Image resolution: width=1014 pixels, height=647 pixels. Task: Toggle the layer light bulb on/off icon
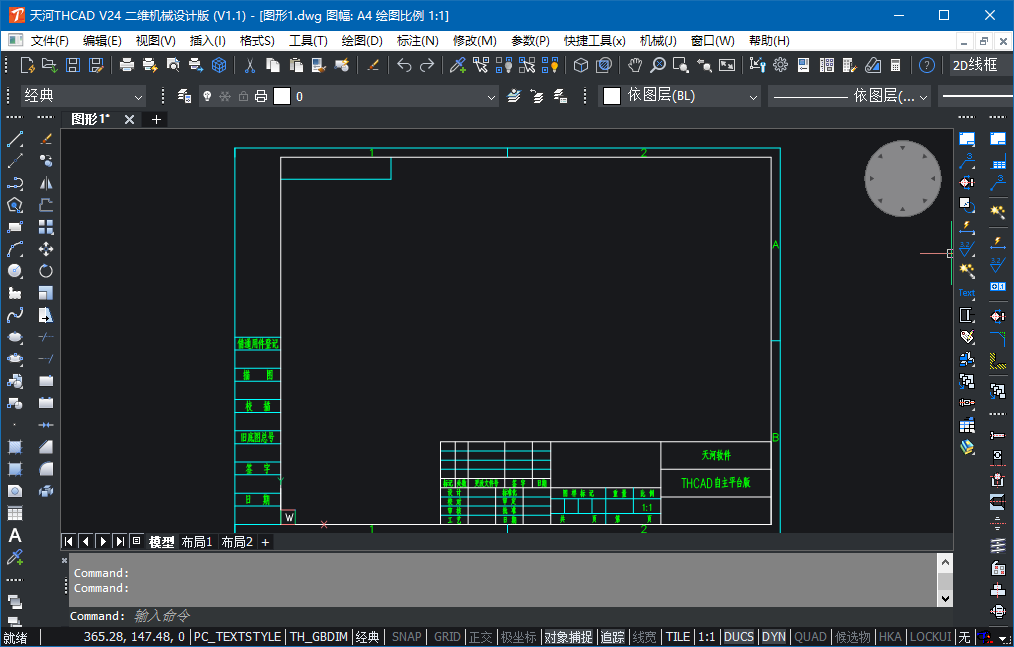pos(207,96)
